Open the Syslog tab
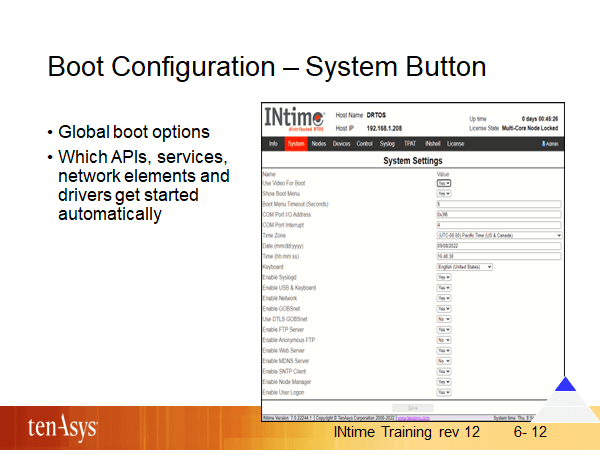The width and height of the screenshot is (600, 450). 387,144
